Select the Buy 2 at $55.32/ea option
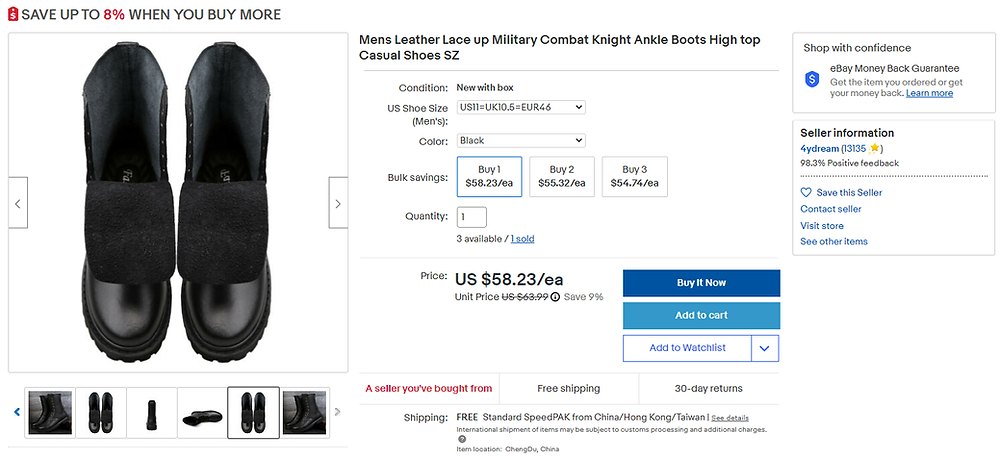The width and height of the screenshot is (1000, 456). 561,177
